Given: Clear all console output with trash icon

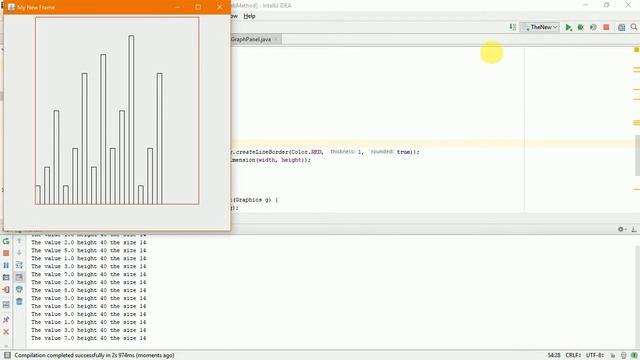Looking at the screenshot, I should pyautogui.click(x=19, y=301).
